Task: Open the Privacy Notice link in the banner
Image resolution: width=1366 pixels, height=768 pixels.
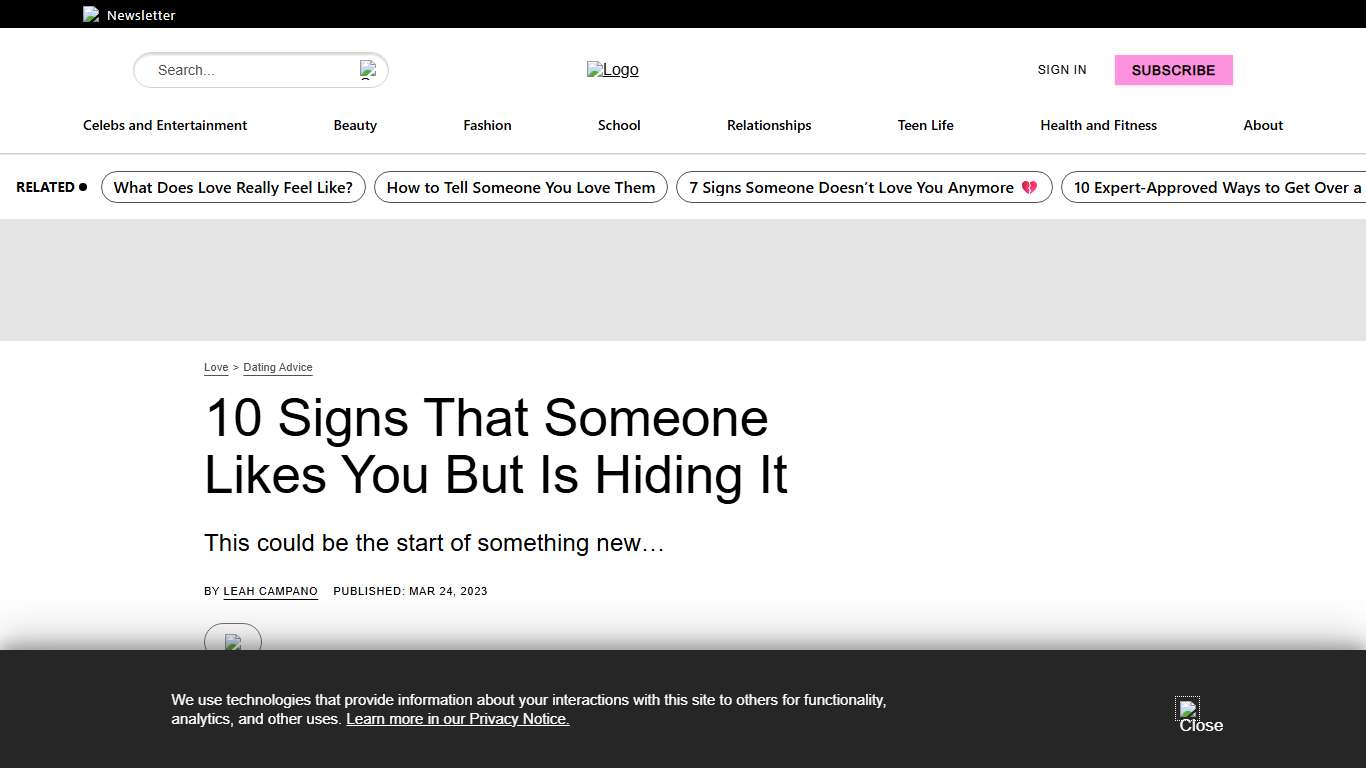Action: (x=457, y=719)
